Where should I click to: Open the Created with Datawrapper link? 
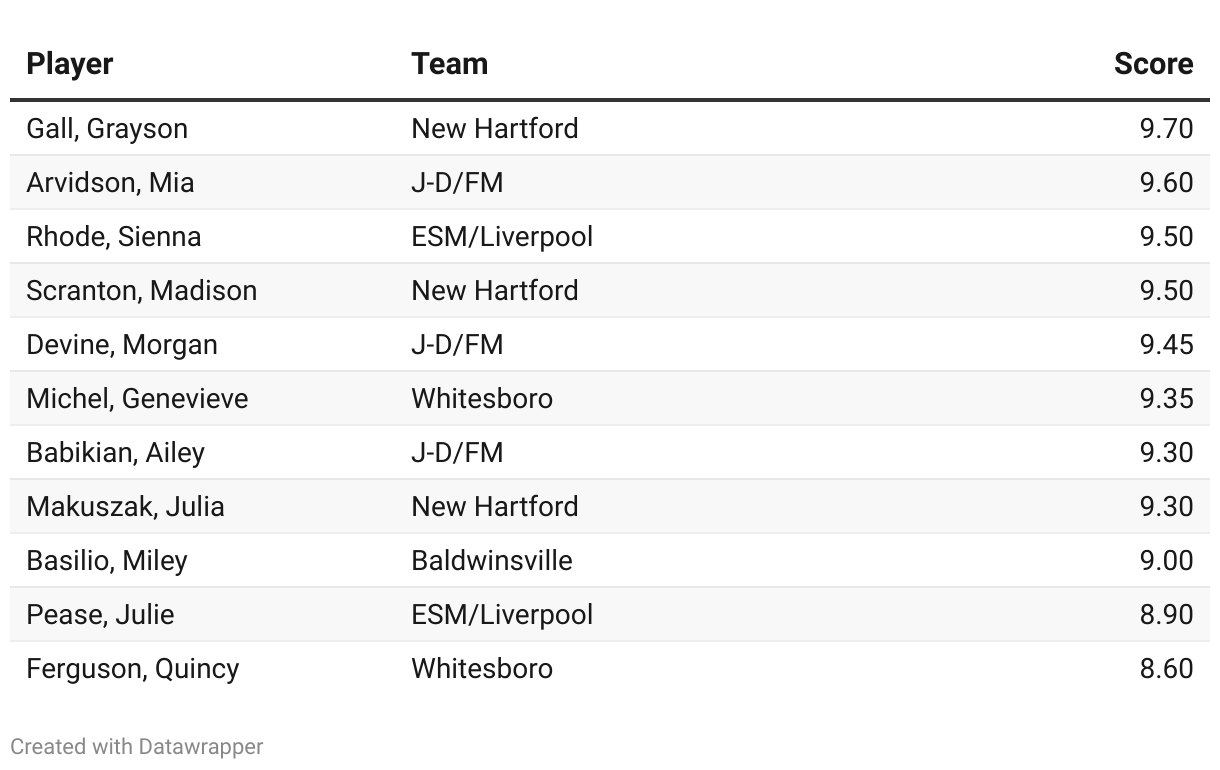click(137, 747)
